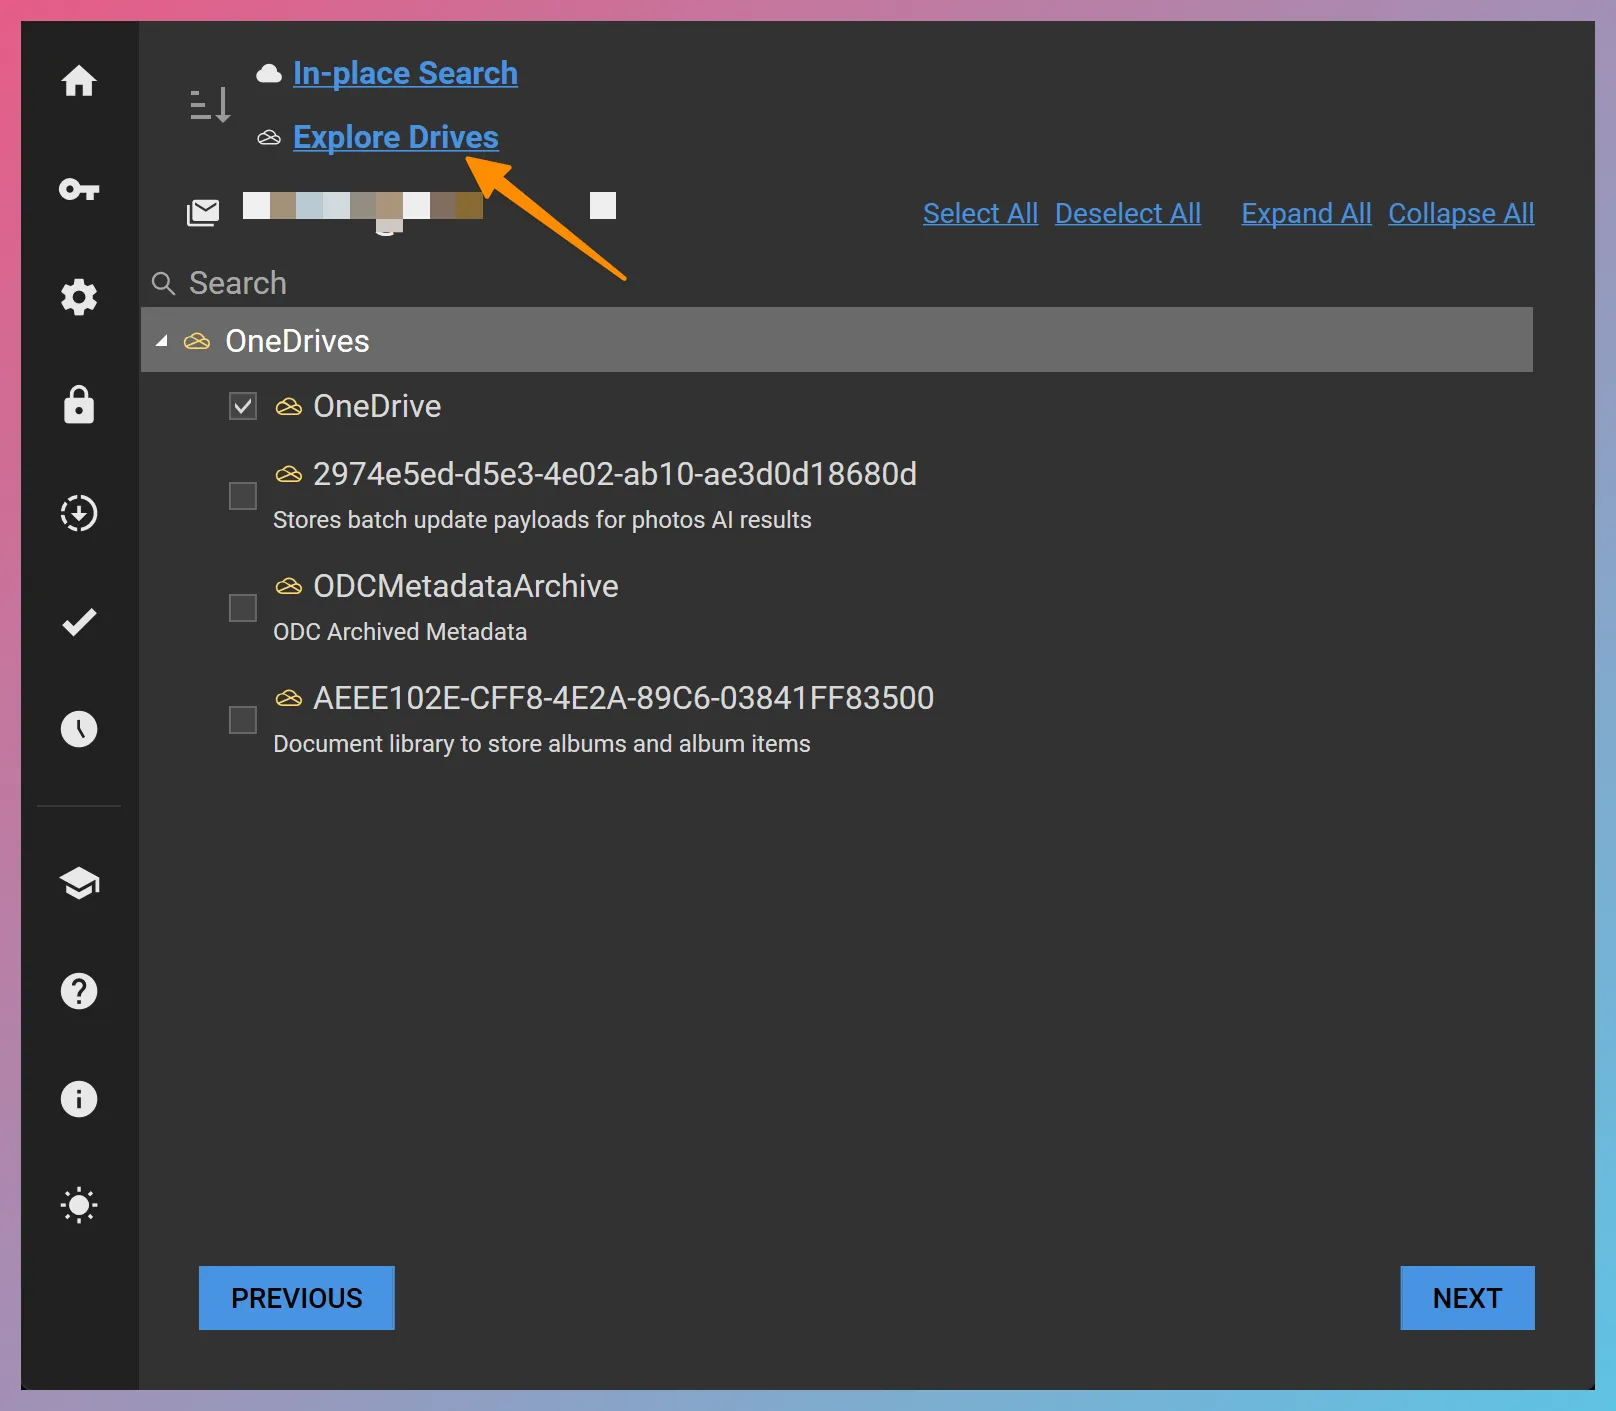The image size is (1616, 1411).
Task: Click the Select All link
Action: (980, 214)
